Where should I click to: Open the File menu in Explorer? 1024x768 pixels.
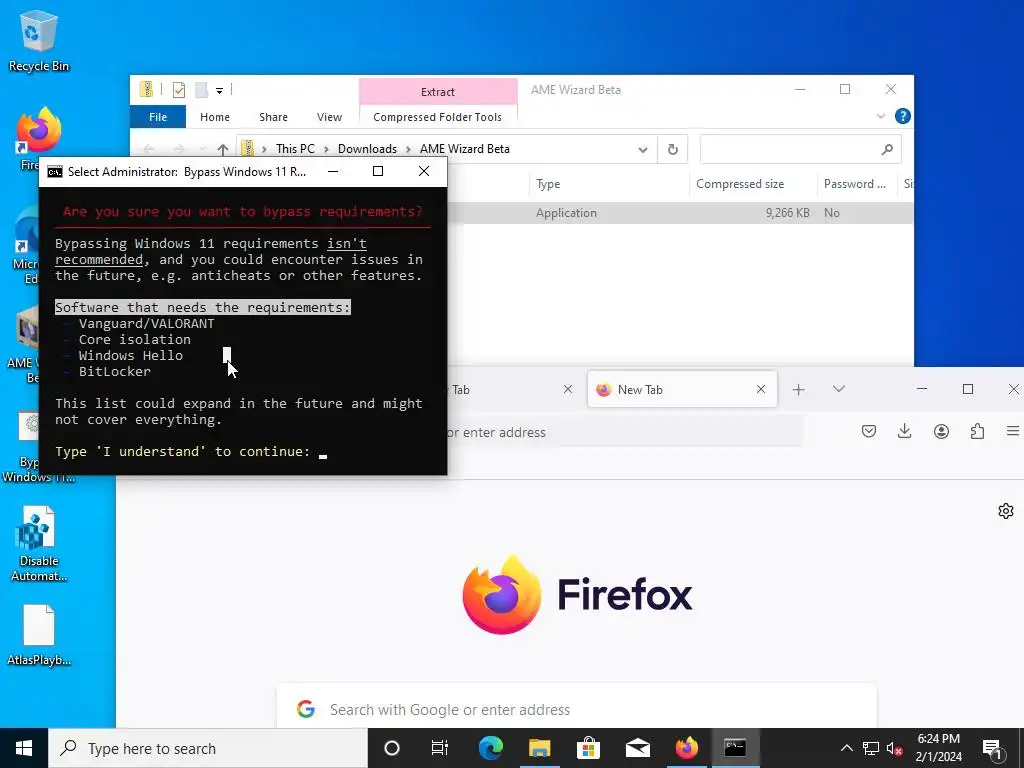click(158, 117)
